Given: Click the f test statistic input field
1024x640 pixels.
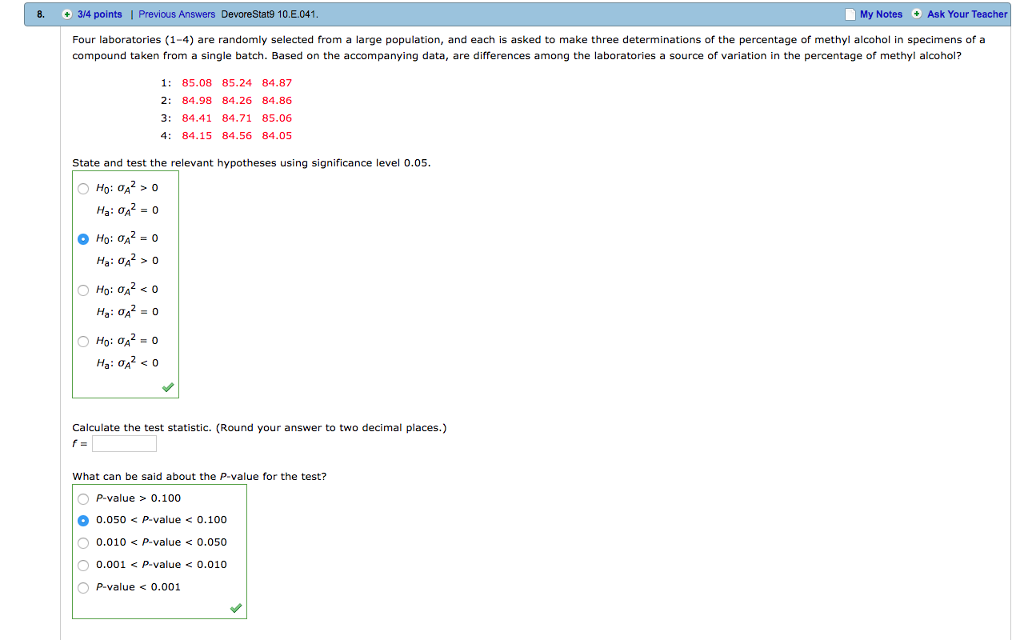Looking at the screenshot, I should (123, 442).
